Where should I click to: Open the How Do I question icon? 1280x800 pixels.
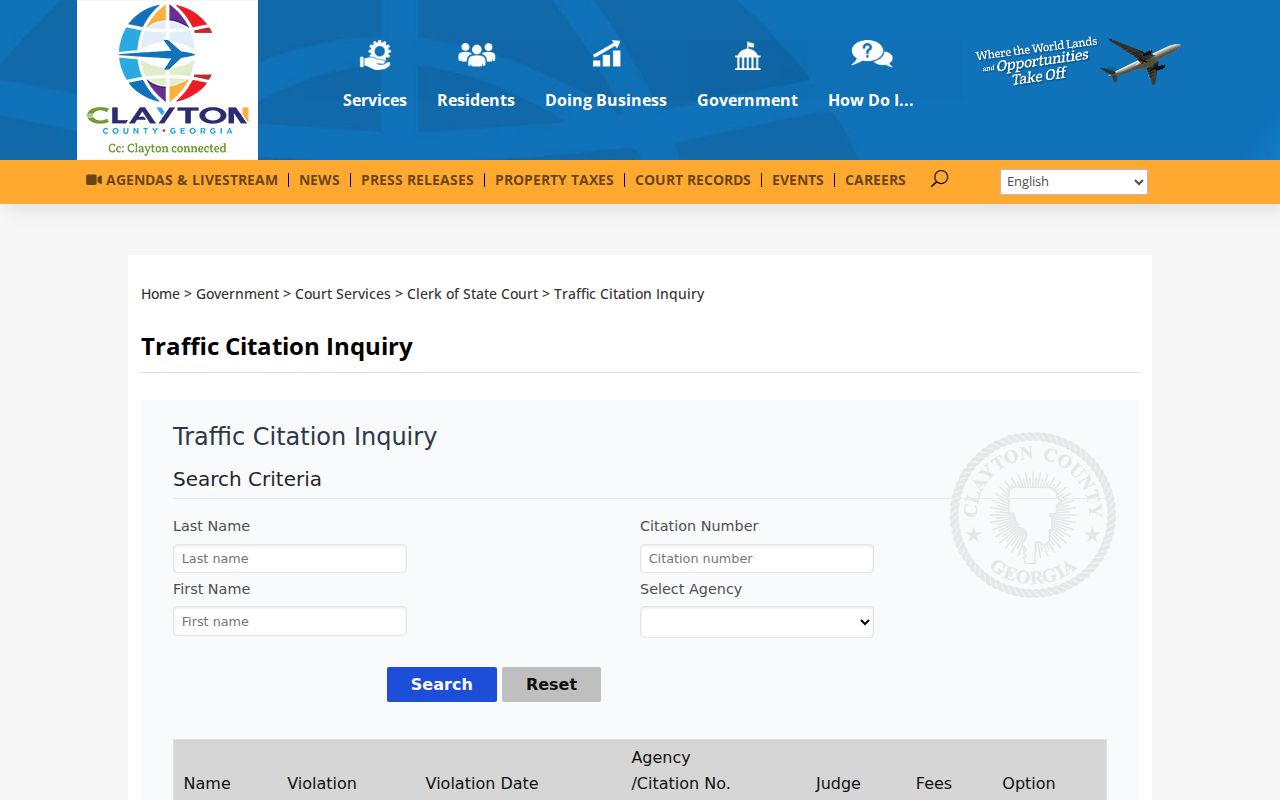tap(871, 54)
